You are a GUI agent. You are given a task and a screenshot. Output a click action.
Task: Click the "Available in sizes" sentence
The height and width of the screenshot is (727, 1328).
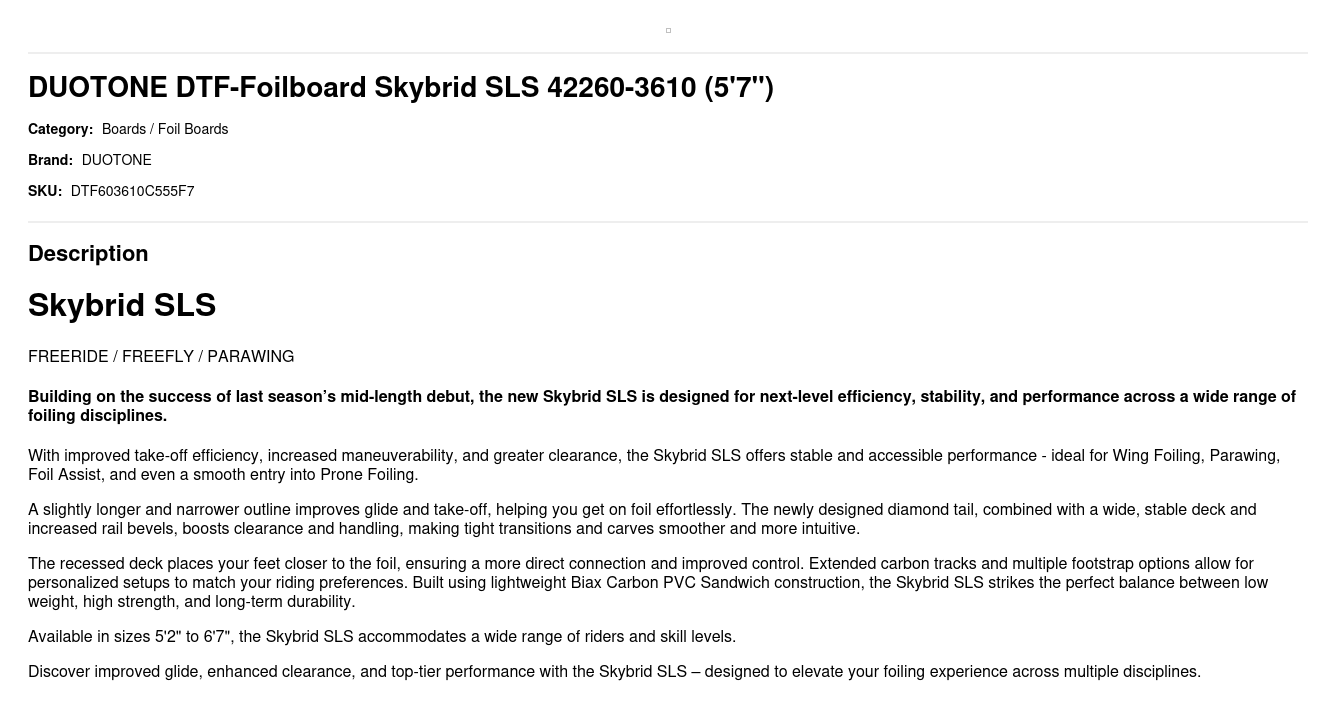[x=382, y=637]
